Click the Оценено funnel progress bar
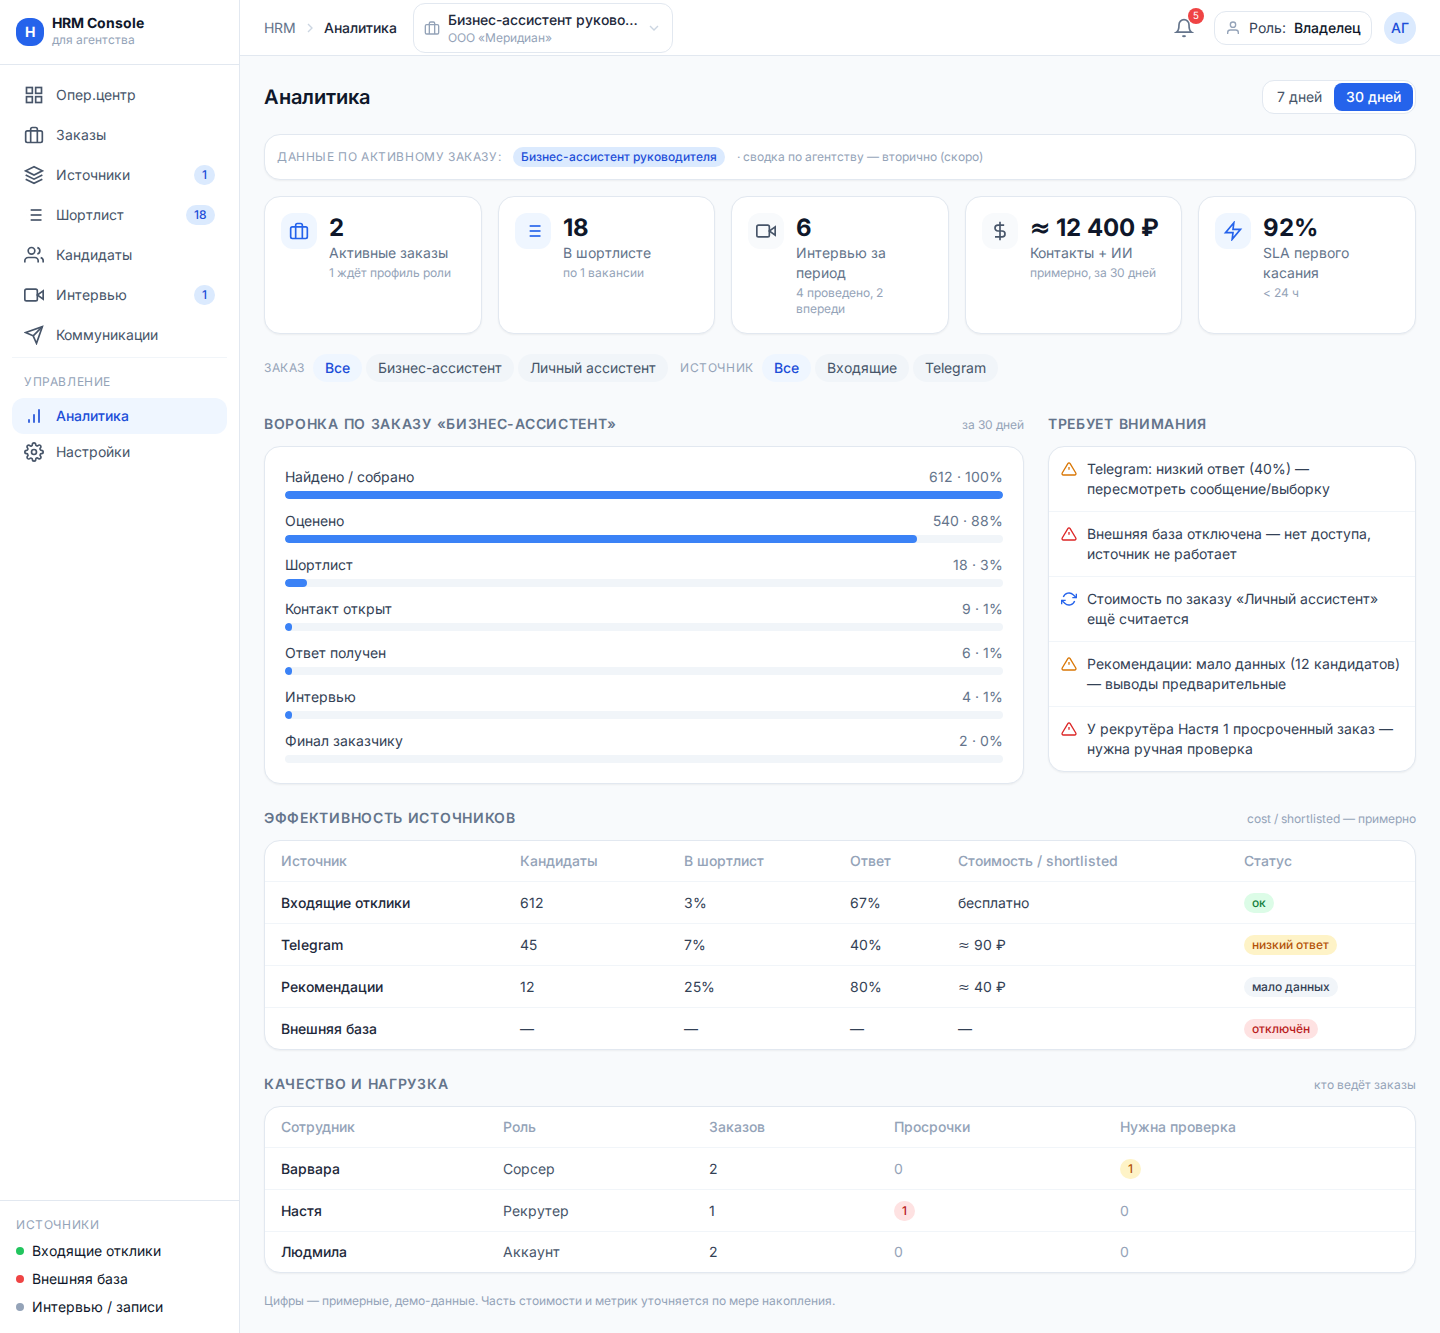Screen dimensions: 1440x1333 coord(643,539)
